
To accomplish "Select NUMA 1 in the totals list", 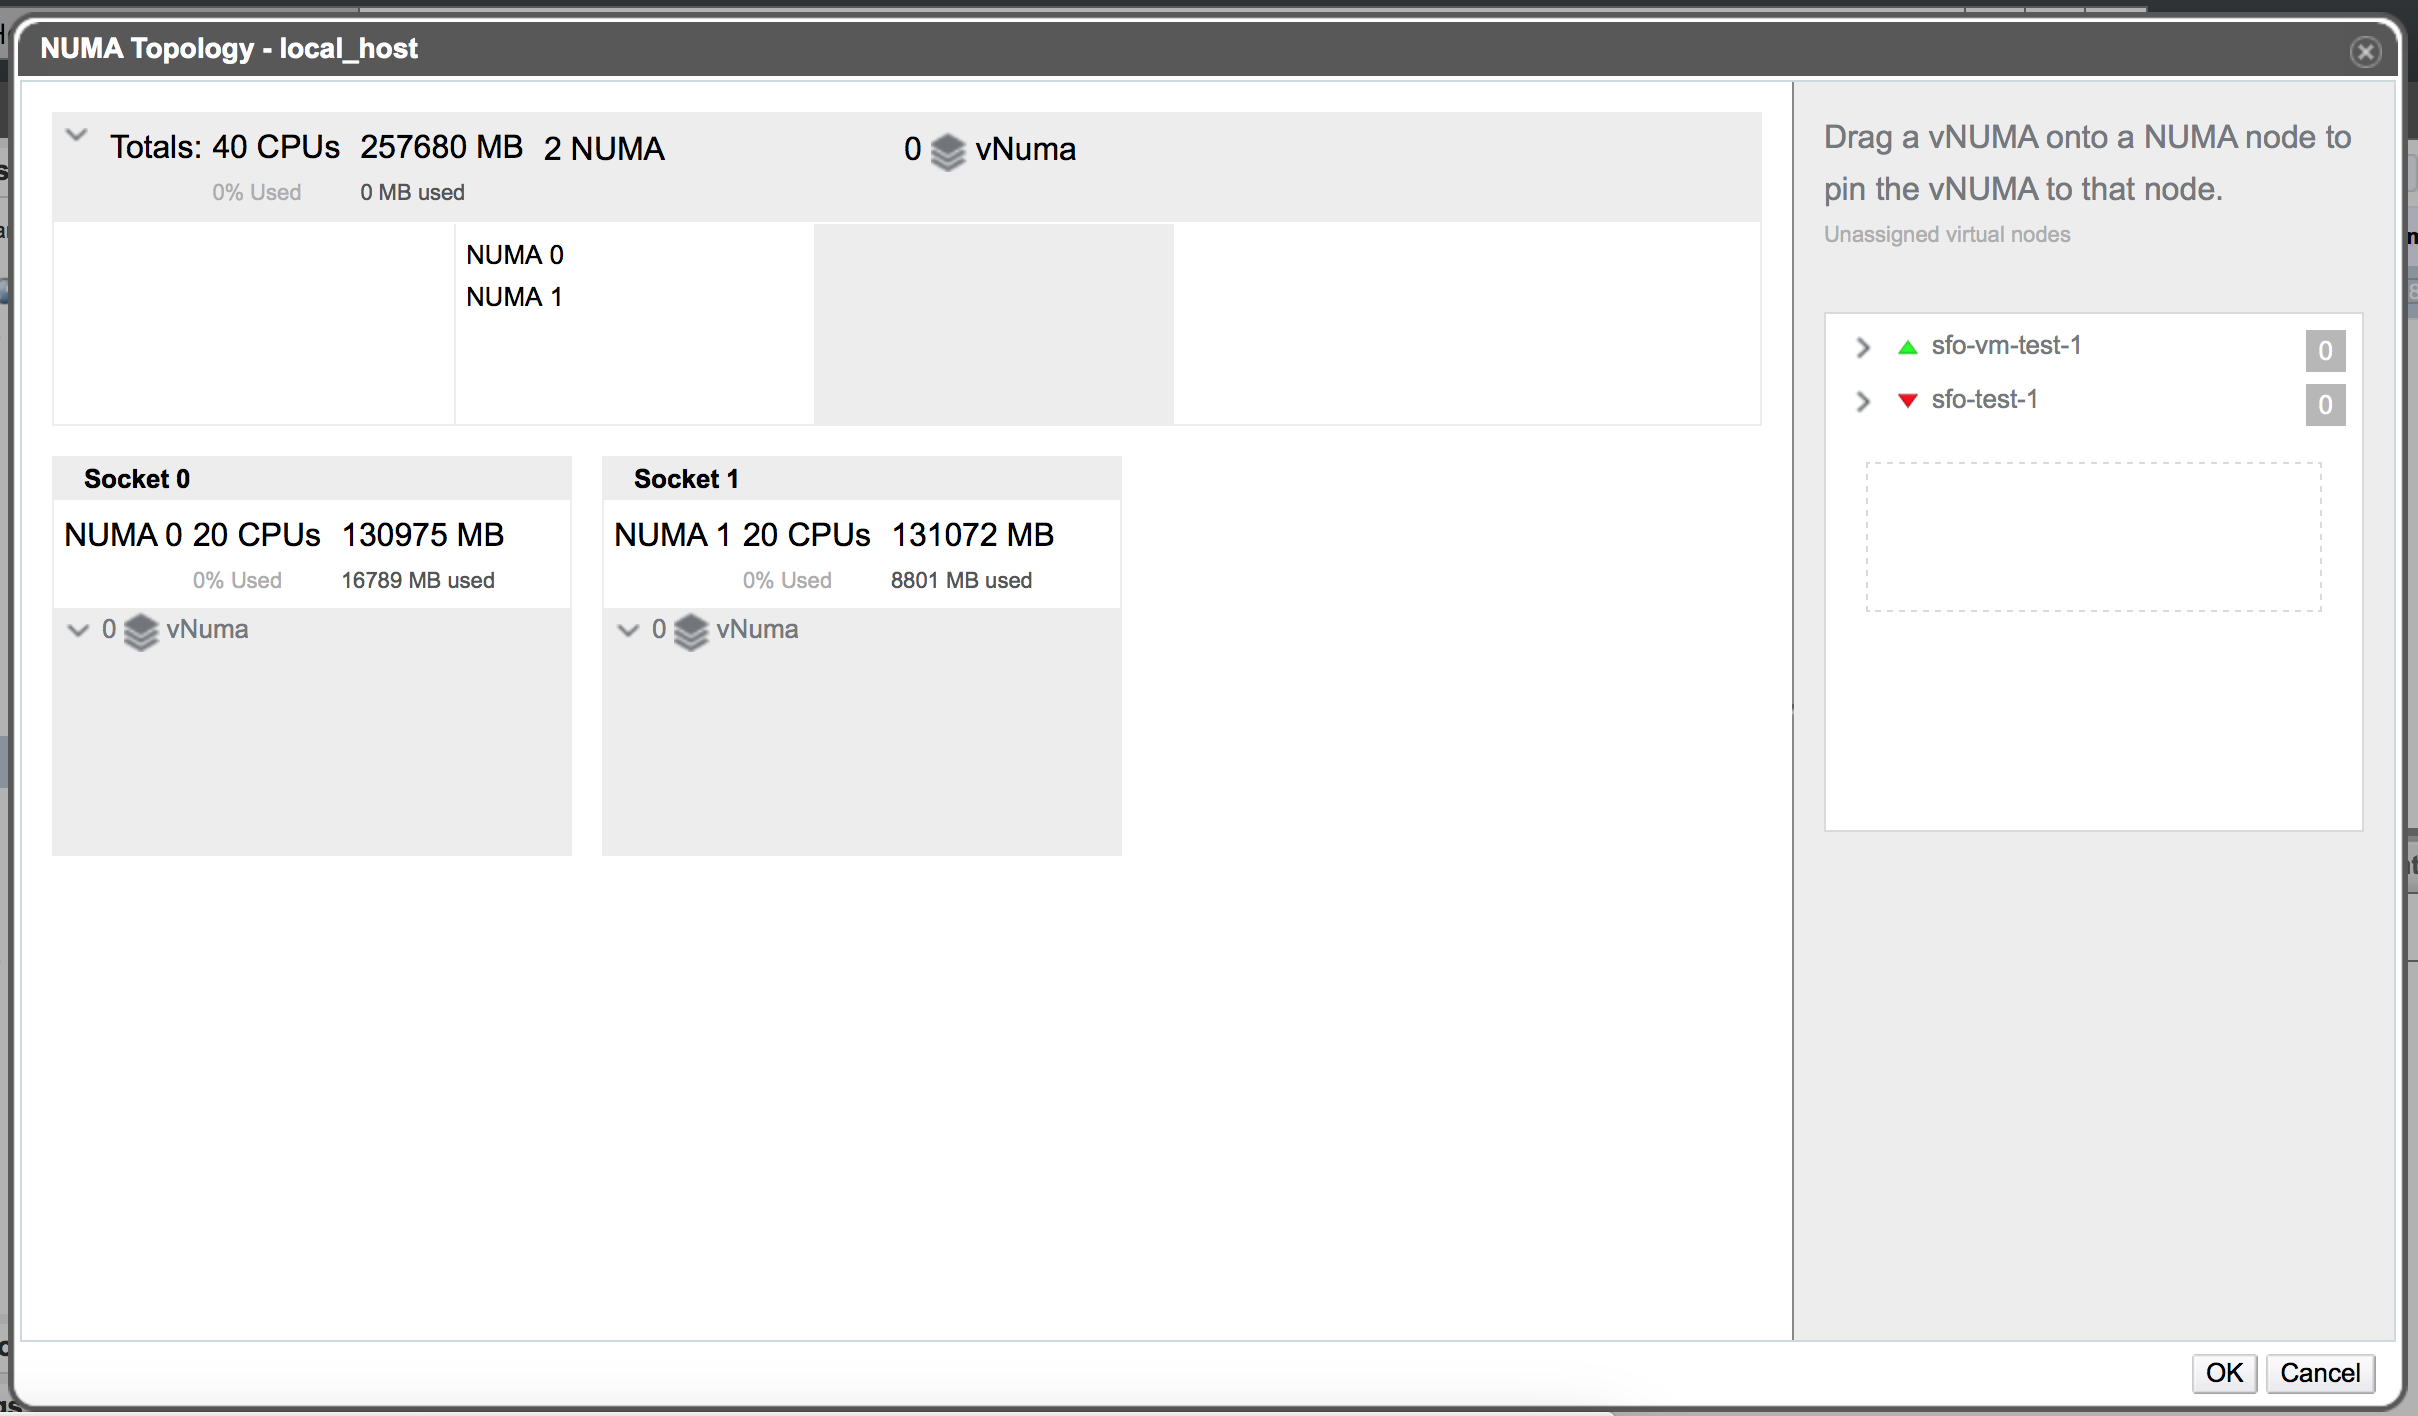I will pyautogui.click(x=514, y=297).
